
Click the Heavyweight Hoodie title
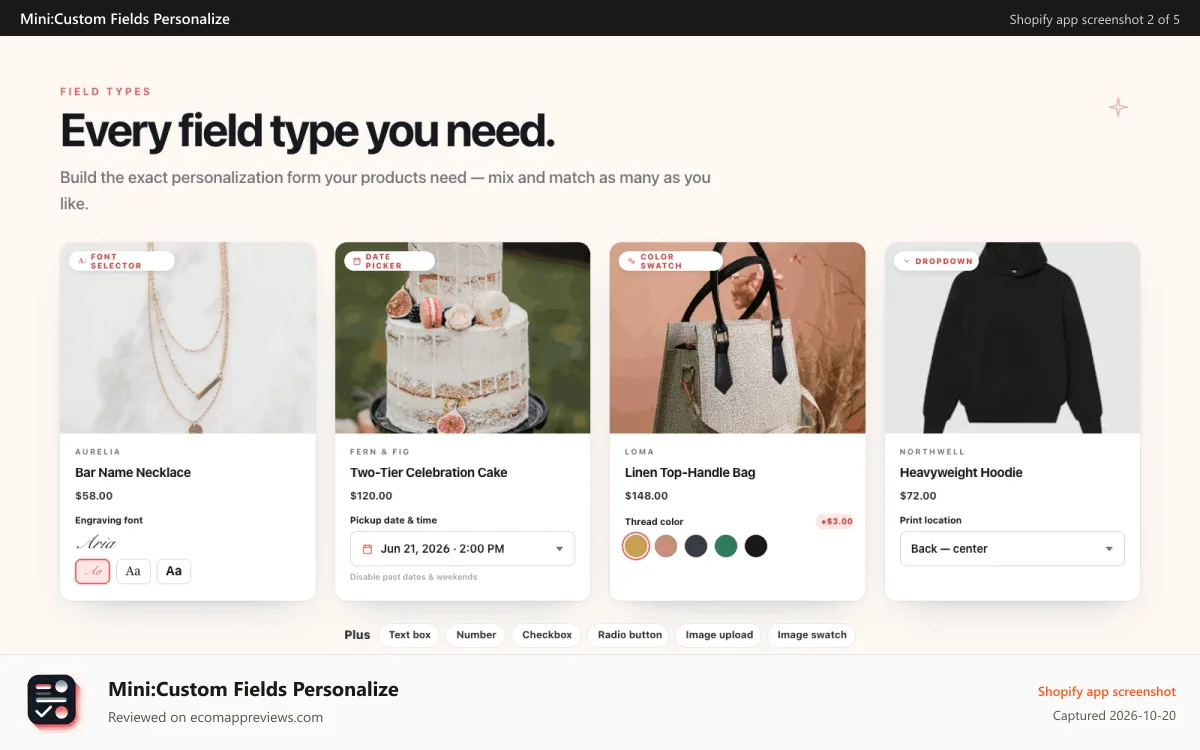click(x=961, y=473)
